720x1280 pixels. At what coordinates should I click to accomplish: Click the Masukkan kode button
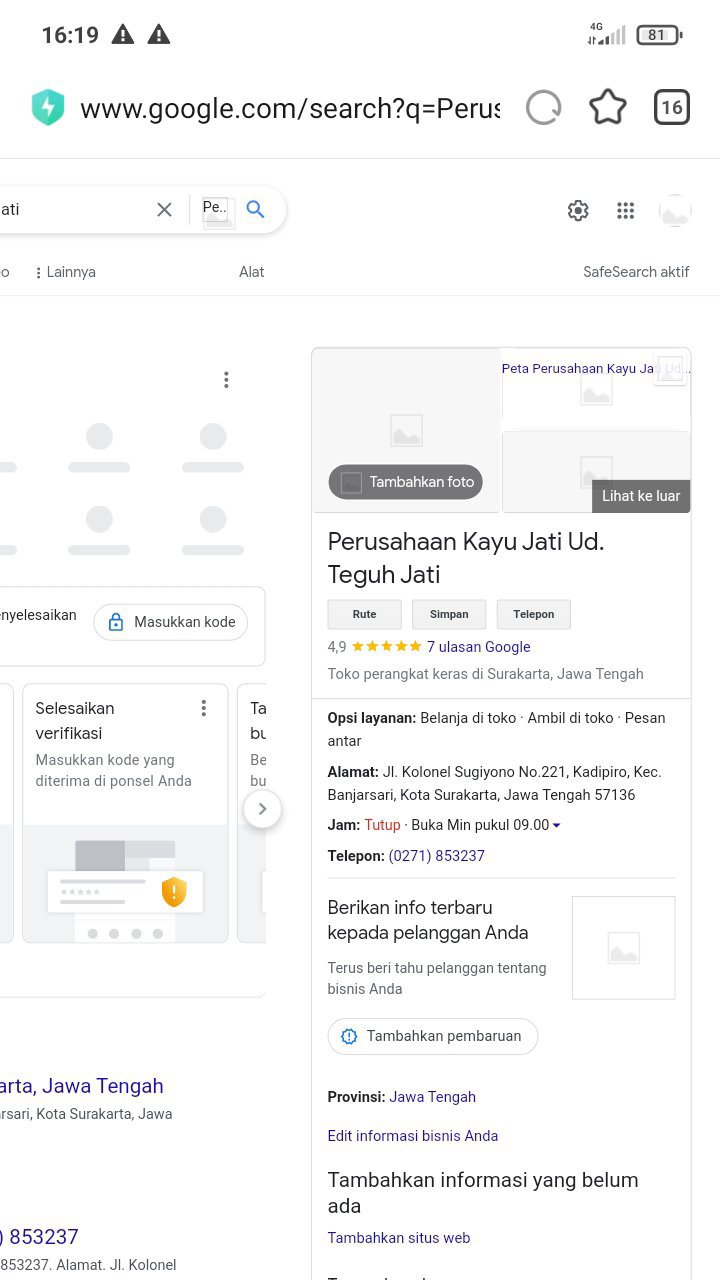coord(171,622)
